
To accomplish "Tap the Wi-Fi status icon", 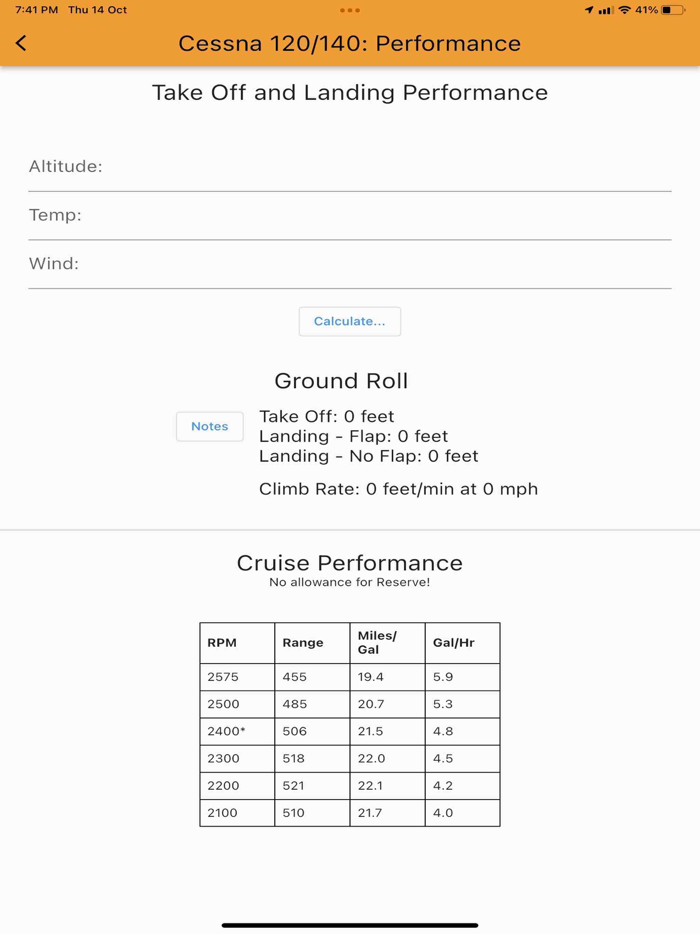I will pyautogui.click(x=625, y=10).
